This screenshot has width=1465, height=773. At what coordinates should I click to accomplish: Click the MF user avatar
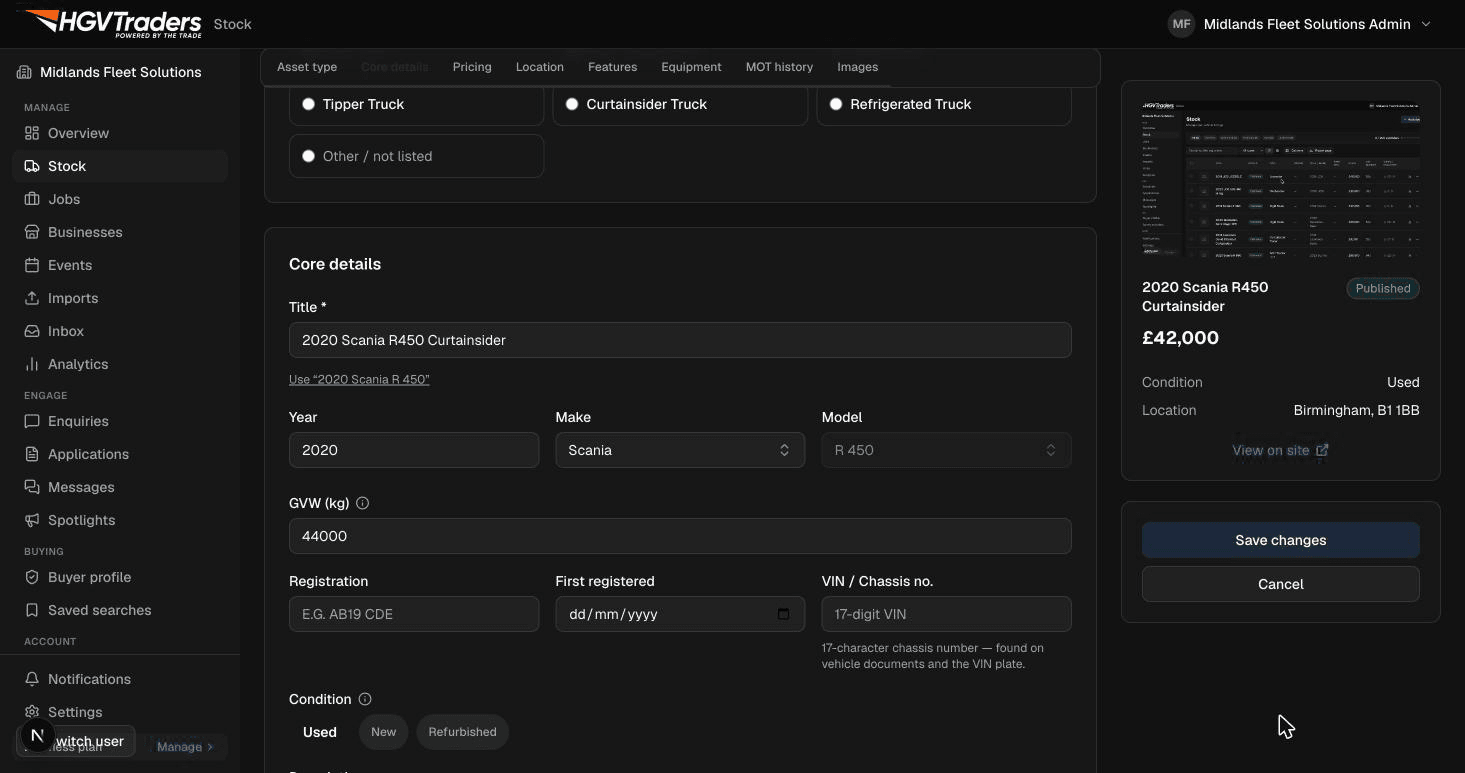click(1181, 24)
